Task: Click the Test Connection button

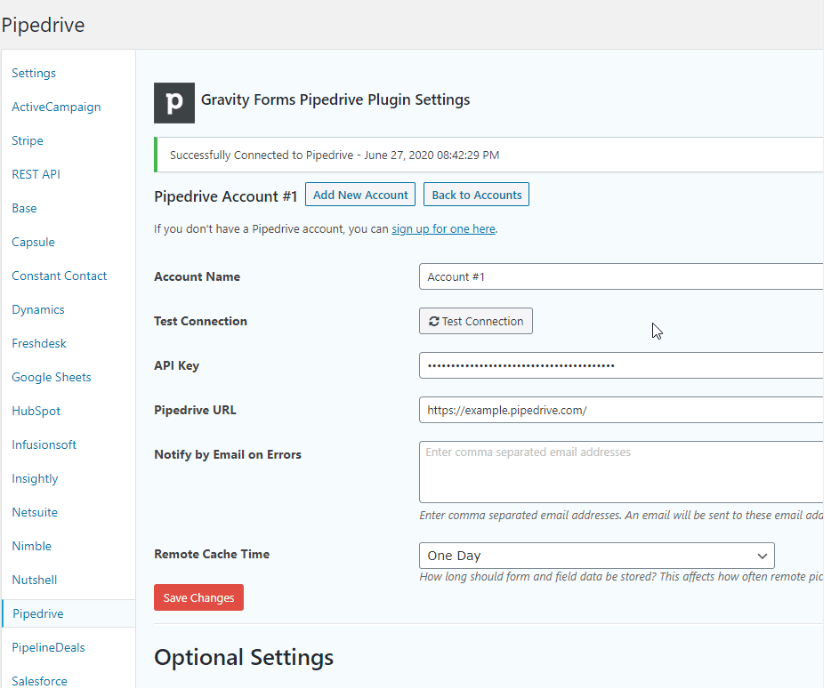Action: (476, 321)
